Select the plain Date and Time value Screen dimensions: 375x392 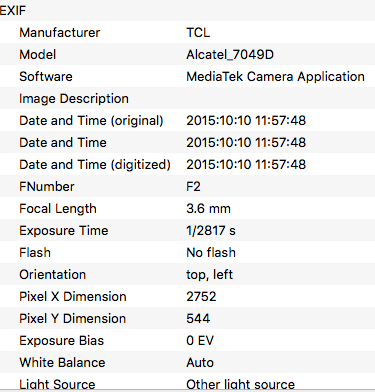[246, 143]
